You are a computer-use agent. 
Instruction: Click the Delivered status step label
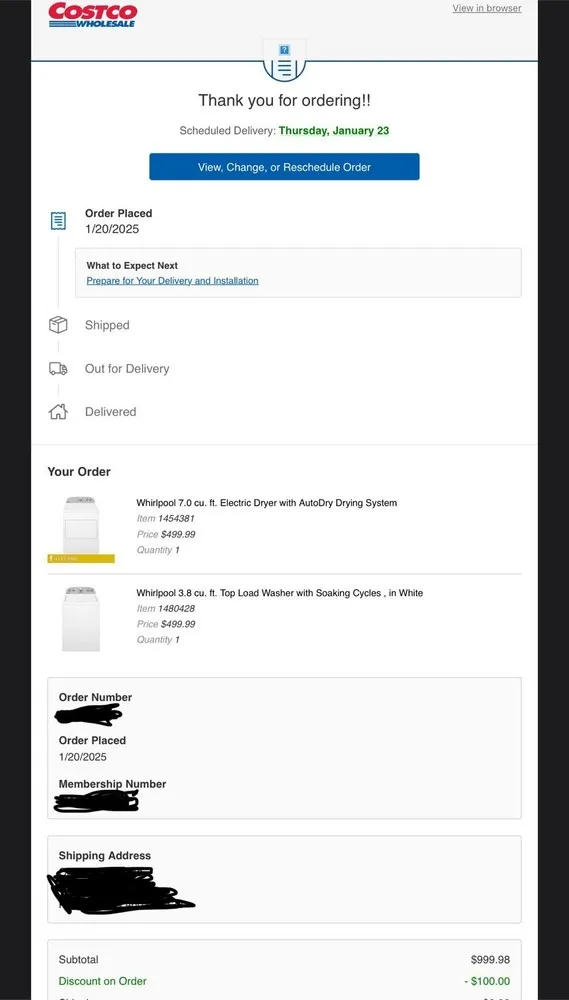click(110, 412)
